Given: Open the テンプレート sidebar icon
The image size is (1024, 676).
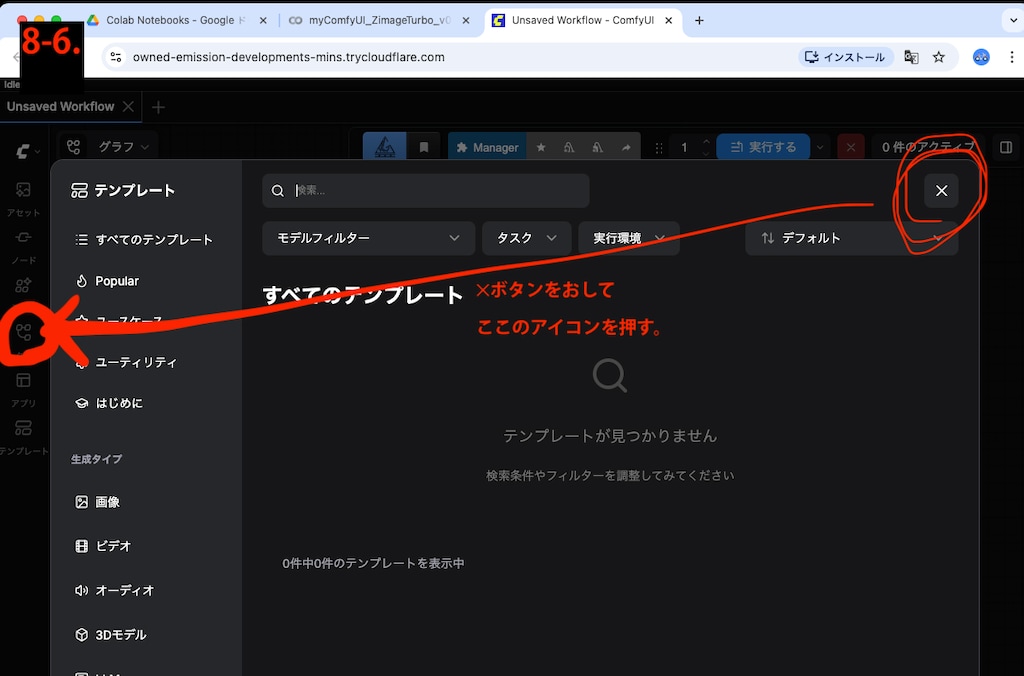Looking at the screenshot, I should point(22,427).
